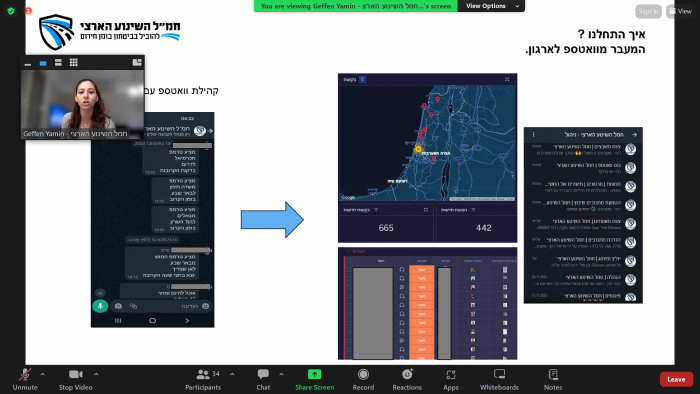The image size is (700, 394).
Task: Click Geffen Yamin's video thumbnail
Action: click(x=83, y=104)
